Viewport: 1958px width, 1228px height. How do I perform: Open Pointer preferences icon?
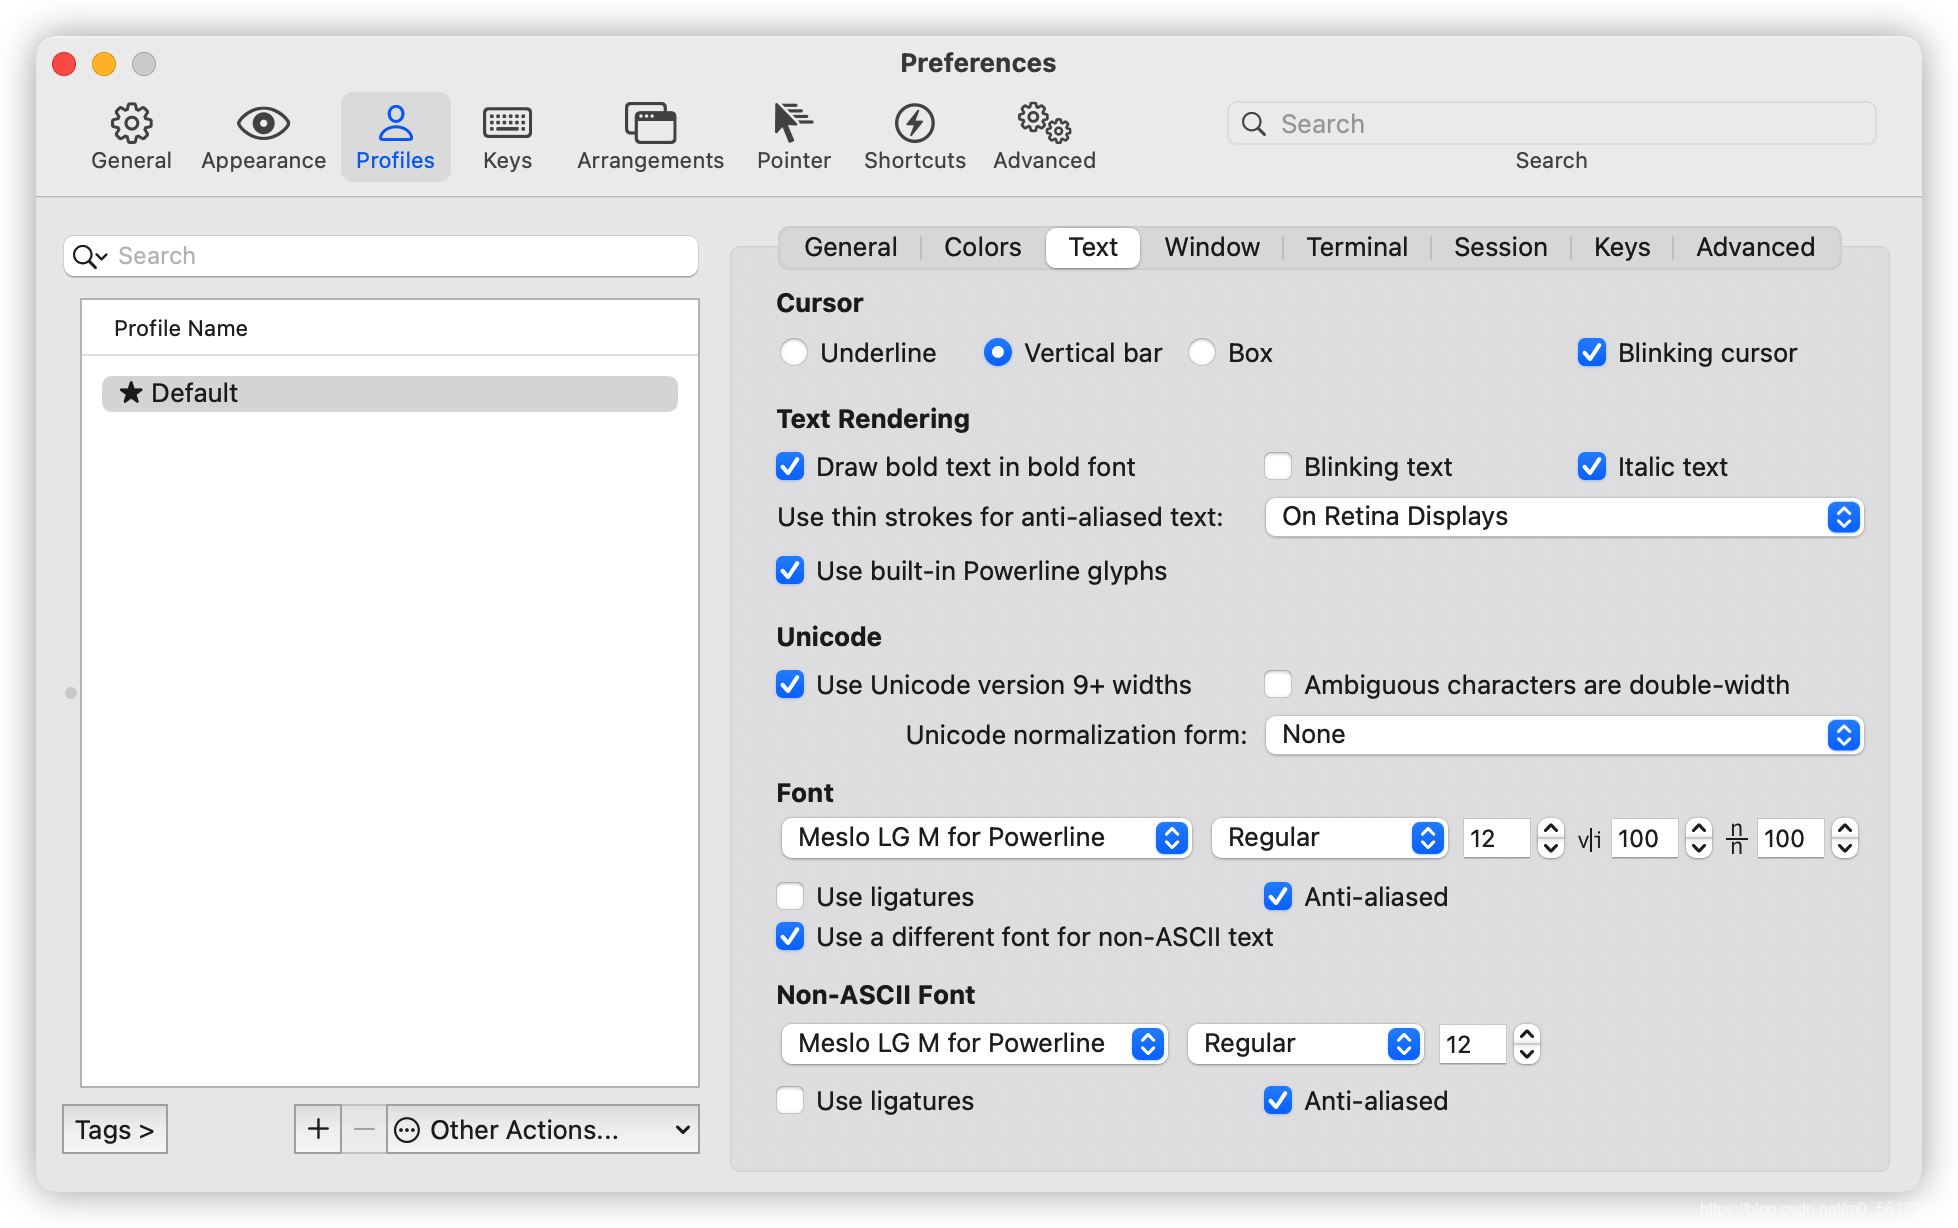click(x=793, y=124)
